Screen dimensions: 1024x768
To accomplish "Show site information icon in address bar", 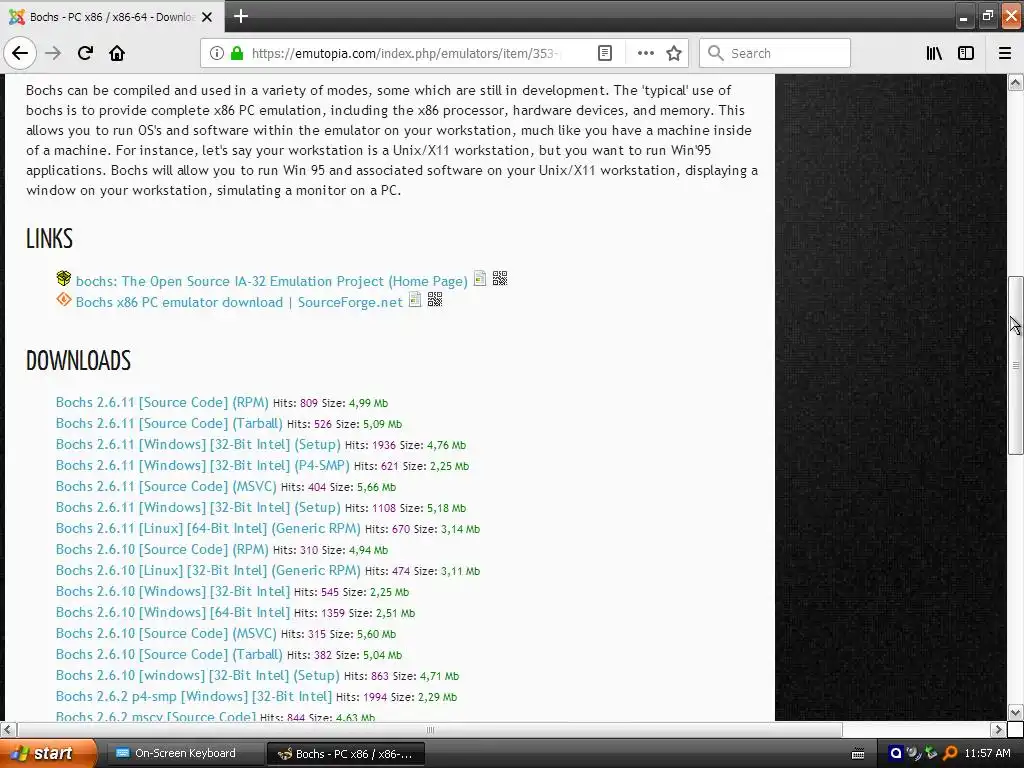I will [217, 53].
